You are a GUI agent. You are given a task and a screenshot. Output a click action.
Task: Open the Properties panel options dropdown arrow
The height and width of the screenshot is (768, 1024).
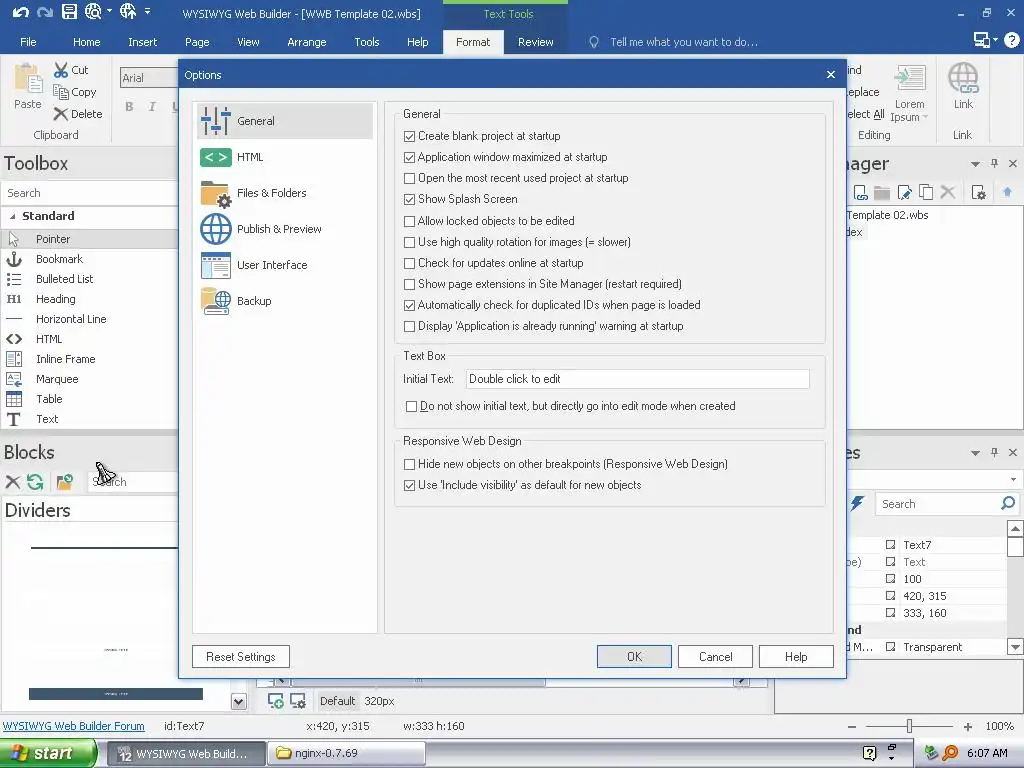coord(975,453)
